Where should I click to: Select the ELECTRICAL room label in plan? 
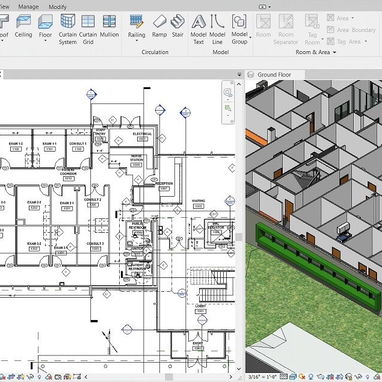(x=142, y=134)
